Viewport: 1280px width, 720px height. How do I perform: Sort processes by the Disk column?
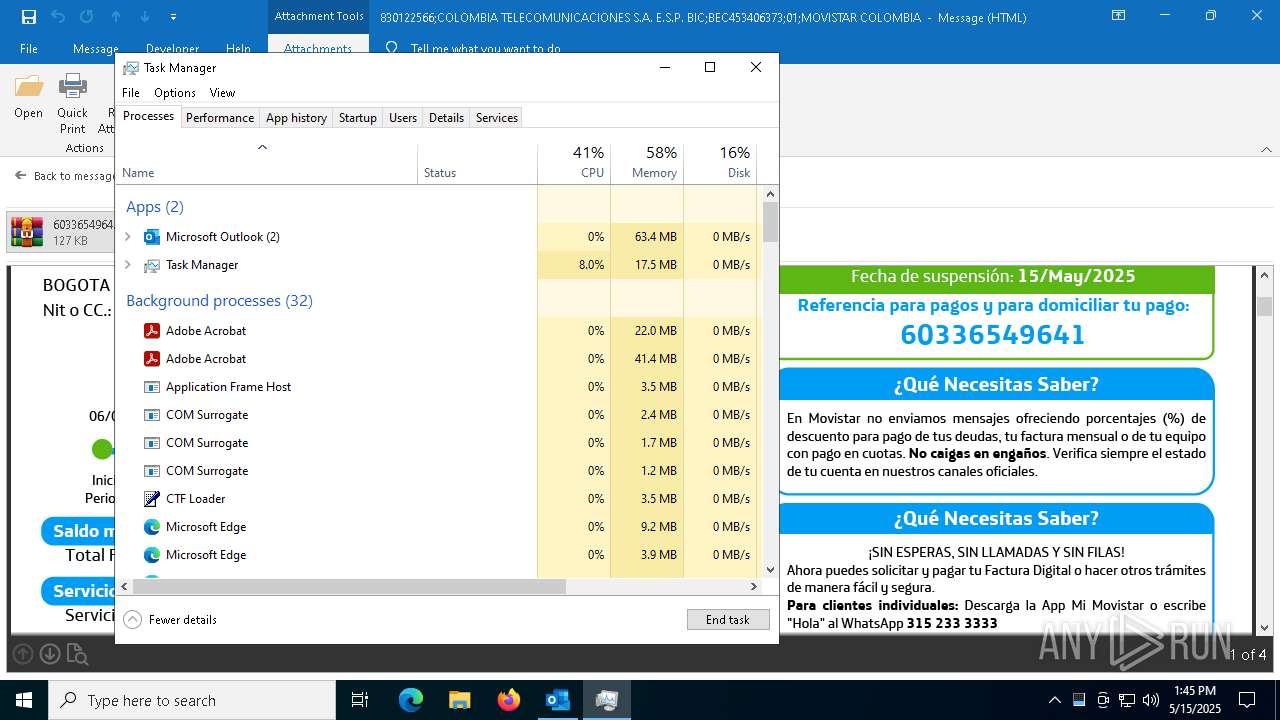(x=720, y=164)
